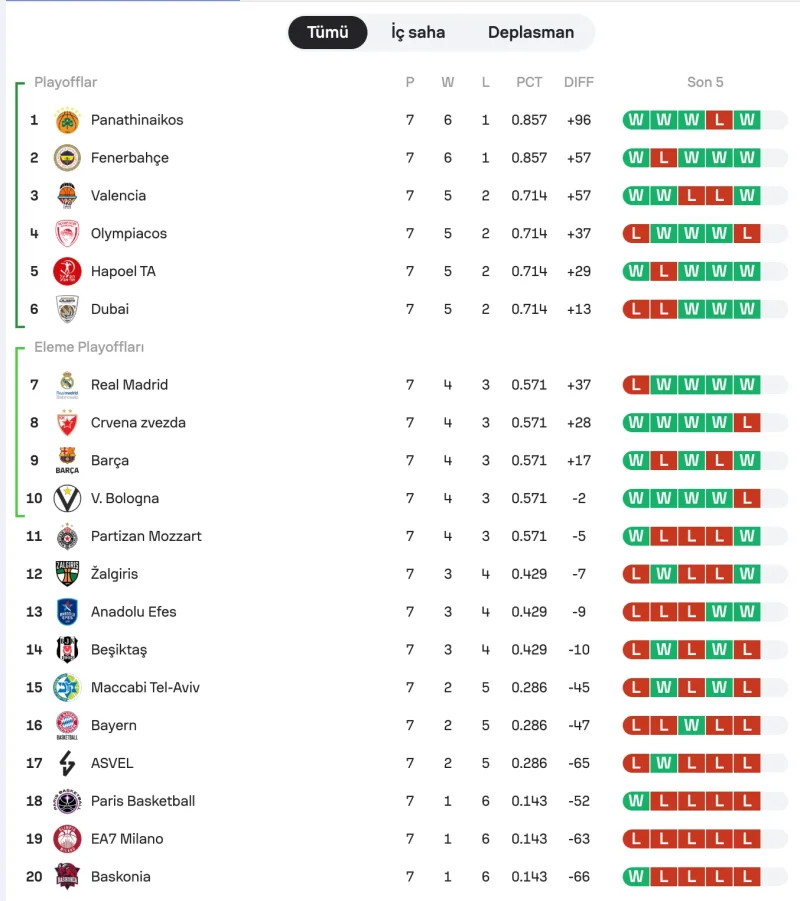The height and width of the screenshot is (901, 800).
Task: Sort by the DIFF column header
Action: pyautogui.click(x=579, y=82)
